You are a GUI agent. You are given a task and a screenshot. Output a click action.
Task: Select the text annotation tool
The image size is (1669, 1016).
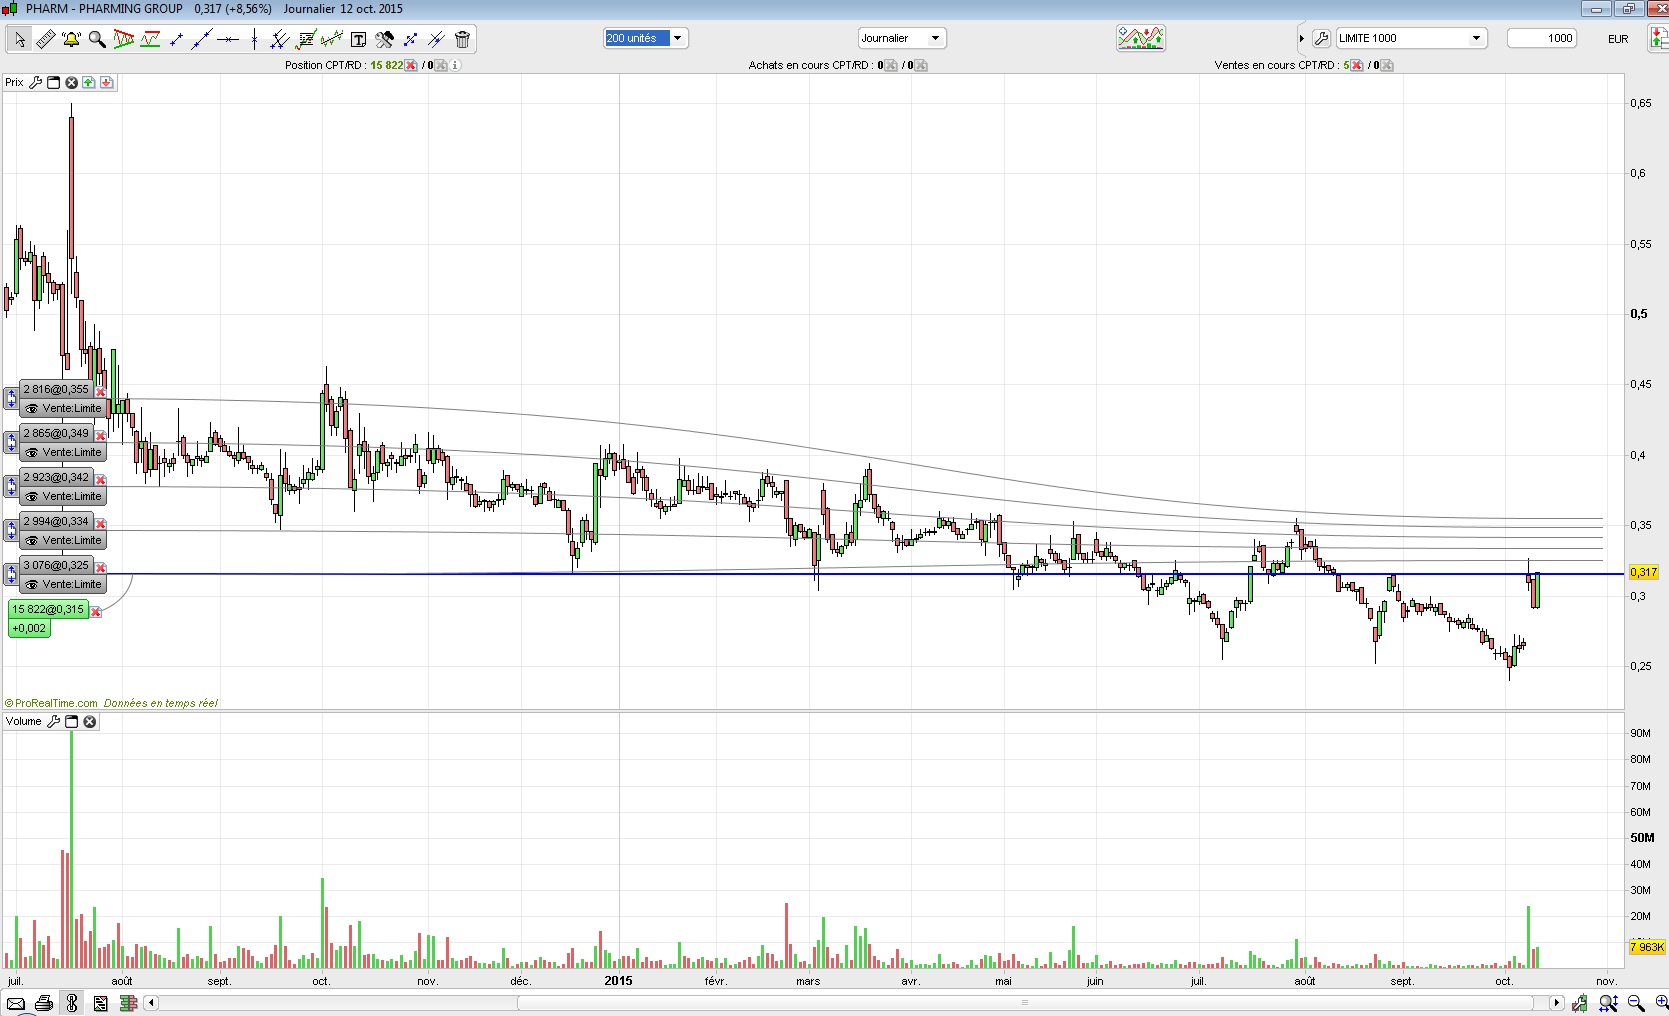[358, 39]
